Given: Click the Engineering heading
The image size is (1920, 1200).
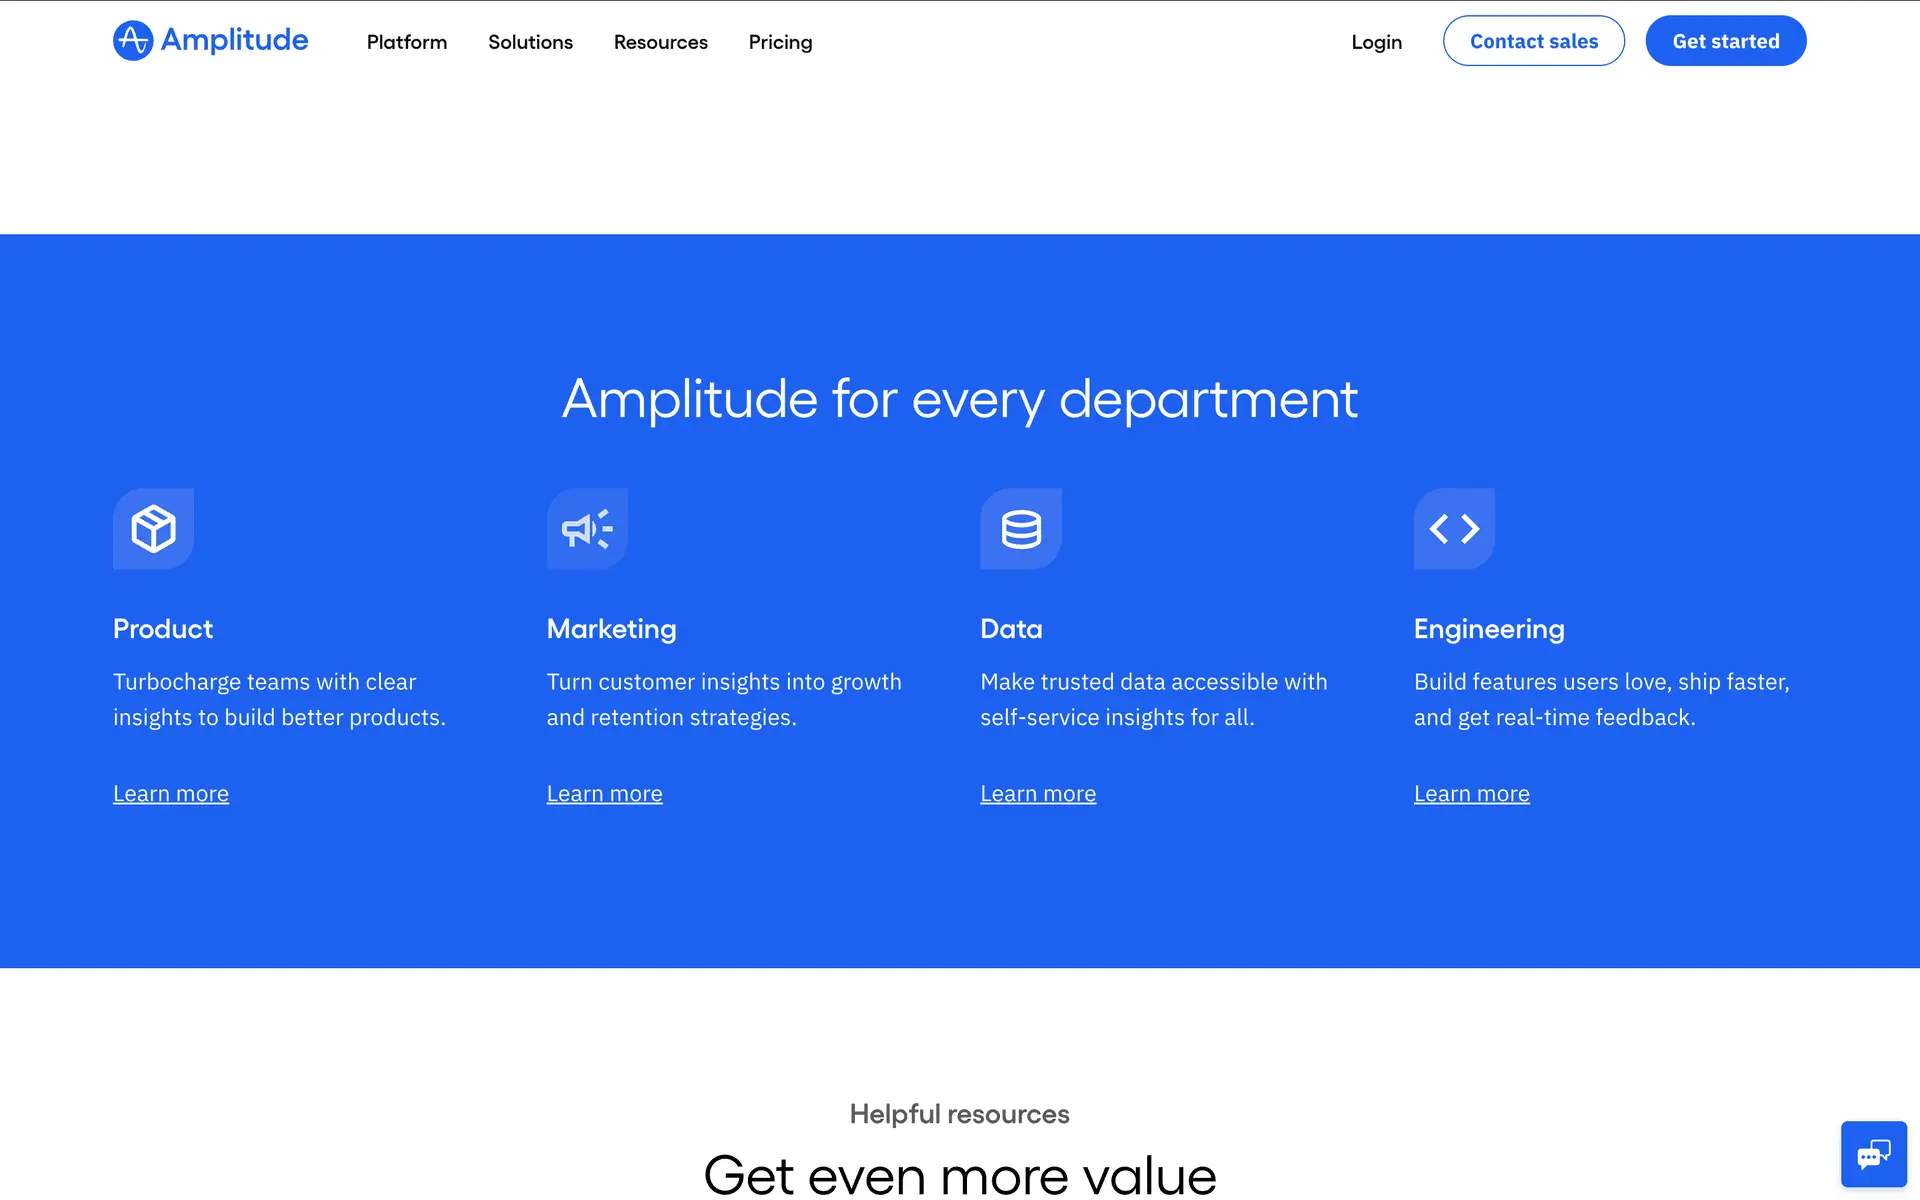Looking at the screenshot, I should (1488, 629).
